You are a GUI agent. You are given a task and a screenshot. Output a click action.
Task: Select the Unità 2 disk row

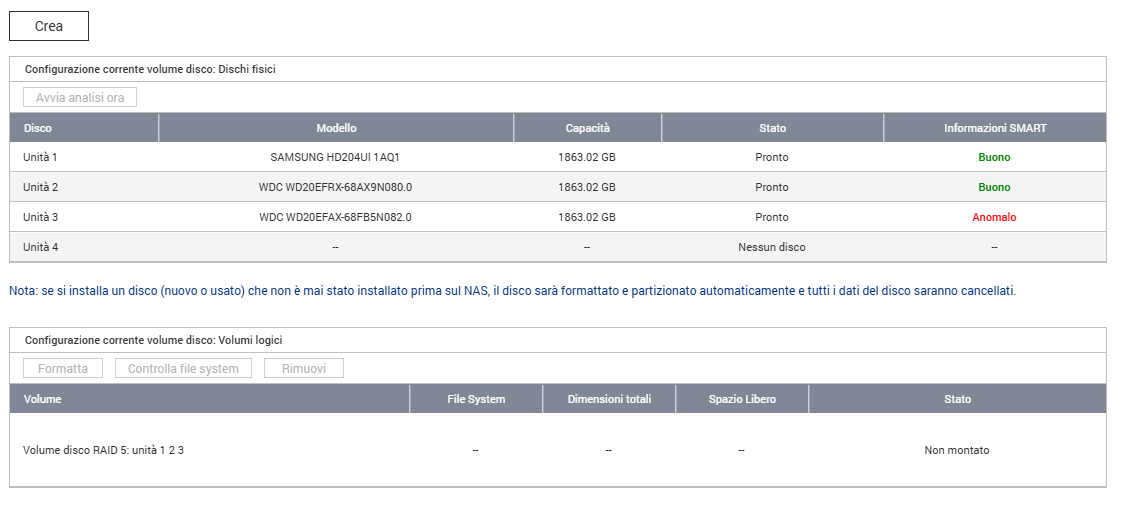tap(41, 188)
